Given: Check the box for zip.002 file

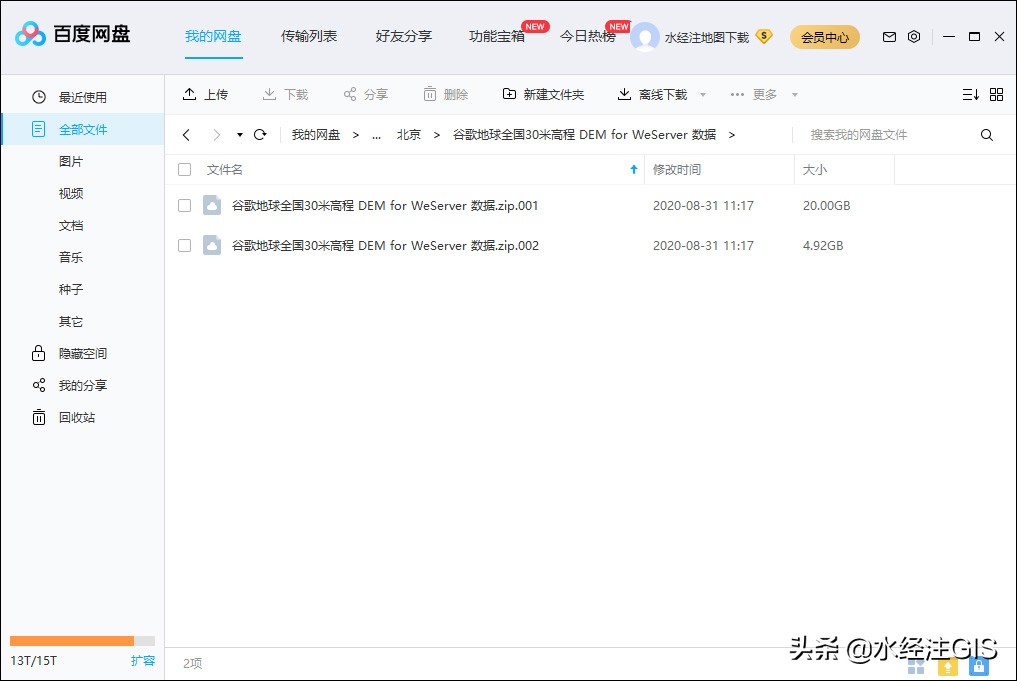Looking at the screenshot, I should (185, 246).
